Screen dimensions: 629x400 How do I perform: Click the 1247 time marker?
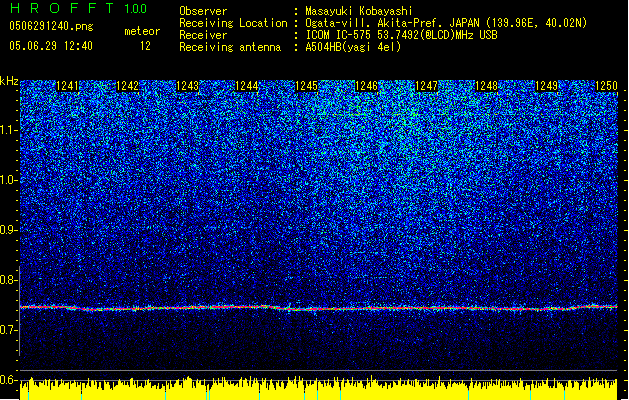pos(426,86)
